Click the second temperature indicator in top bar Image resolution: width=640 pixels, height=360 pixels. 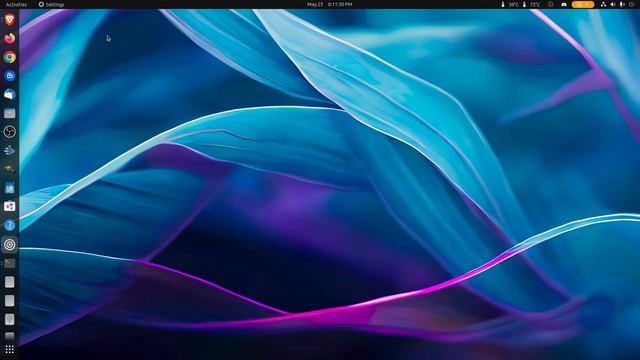[x=531, y=4]
